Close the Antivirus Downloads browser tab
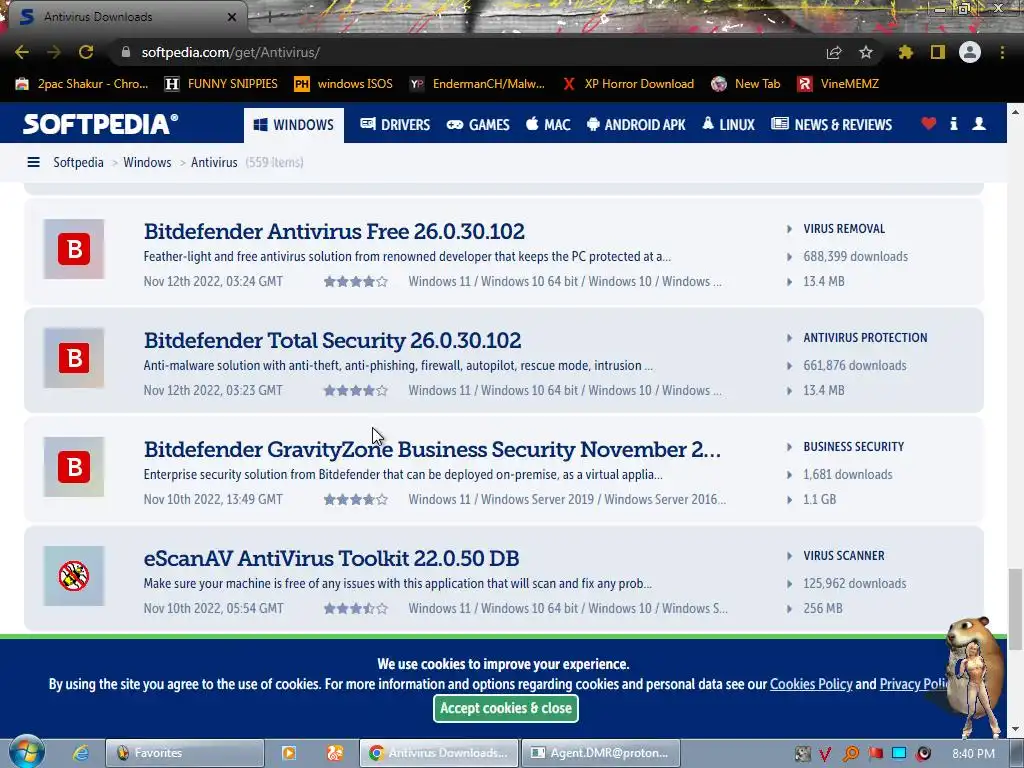The image size is (1024, 768). [232, 17]
